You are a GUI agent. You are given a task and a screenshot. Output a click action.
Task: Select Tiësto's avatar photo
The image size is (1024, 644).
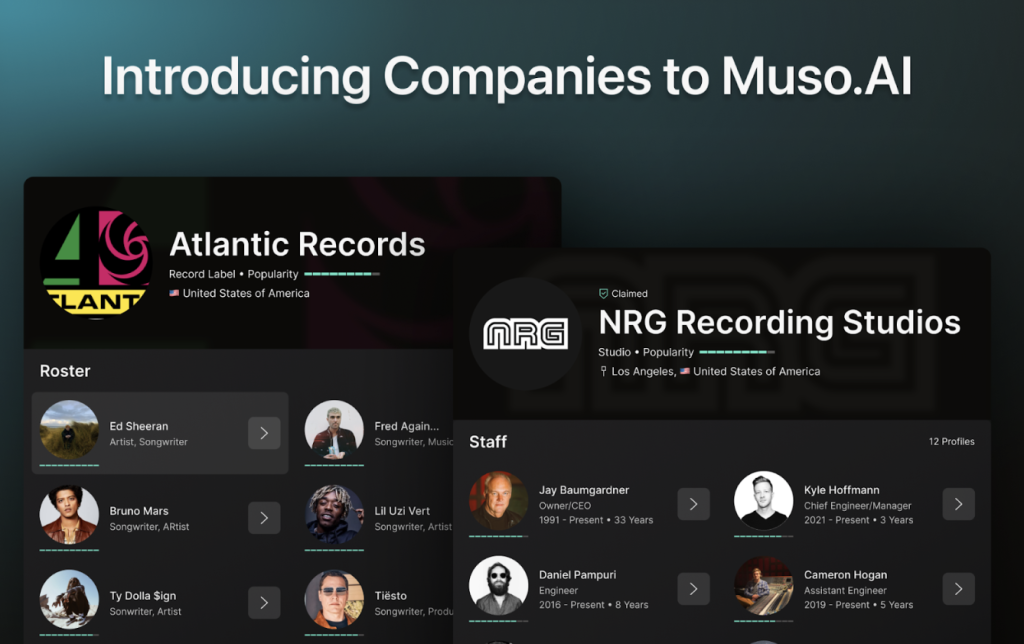tap(334, 600)
